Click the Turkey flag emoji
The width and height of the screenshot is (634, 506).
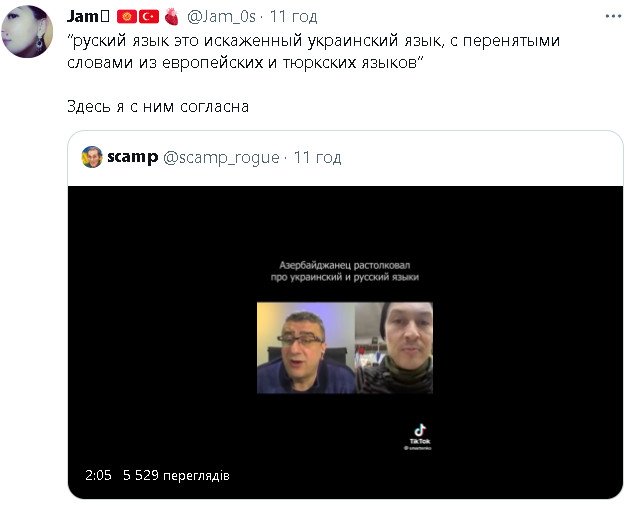tap(149, 17)
